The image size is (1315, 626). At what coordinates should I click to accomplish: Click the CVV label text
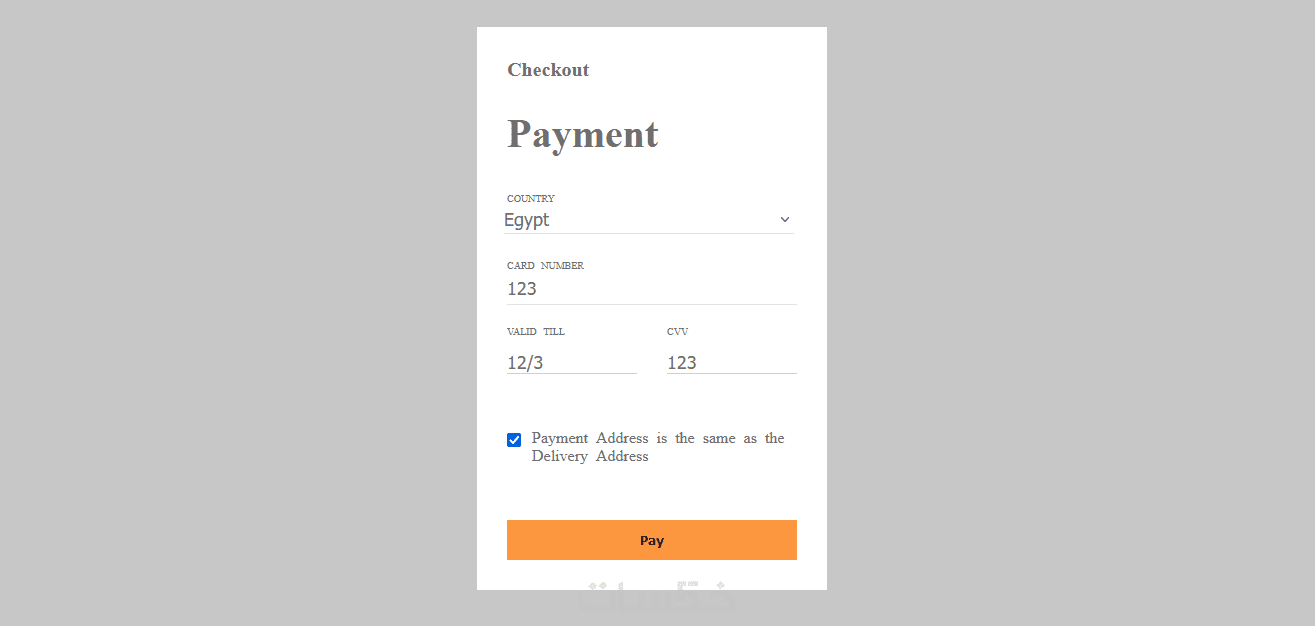(677, 332)
